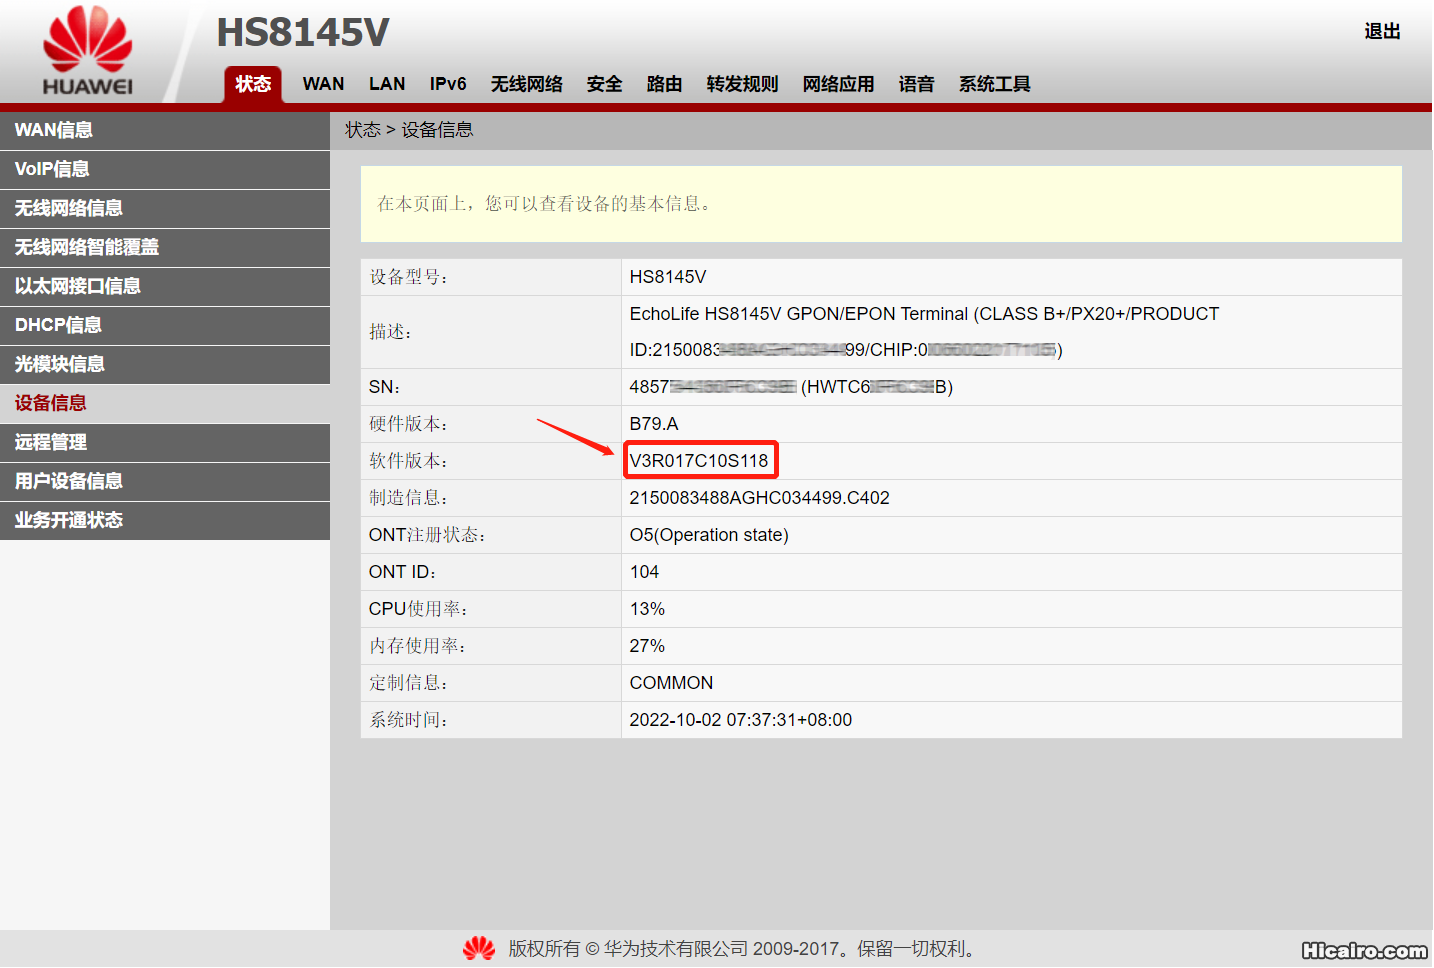Open 用户设备信息 in the sidebar
The image size is (1434, 968).
click(x=165, y=481)
